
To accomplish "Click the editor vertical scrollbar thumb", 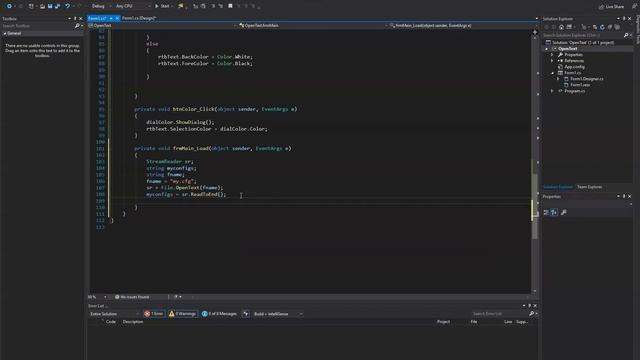I will click(535, 206).
